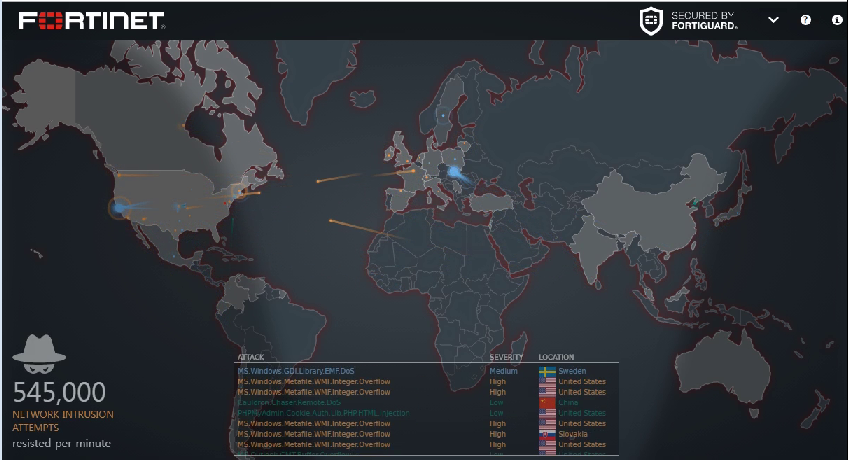Click the FortiGuard shield icon
This screenshot has width=848, height=461.
pos(651,20)
